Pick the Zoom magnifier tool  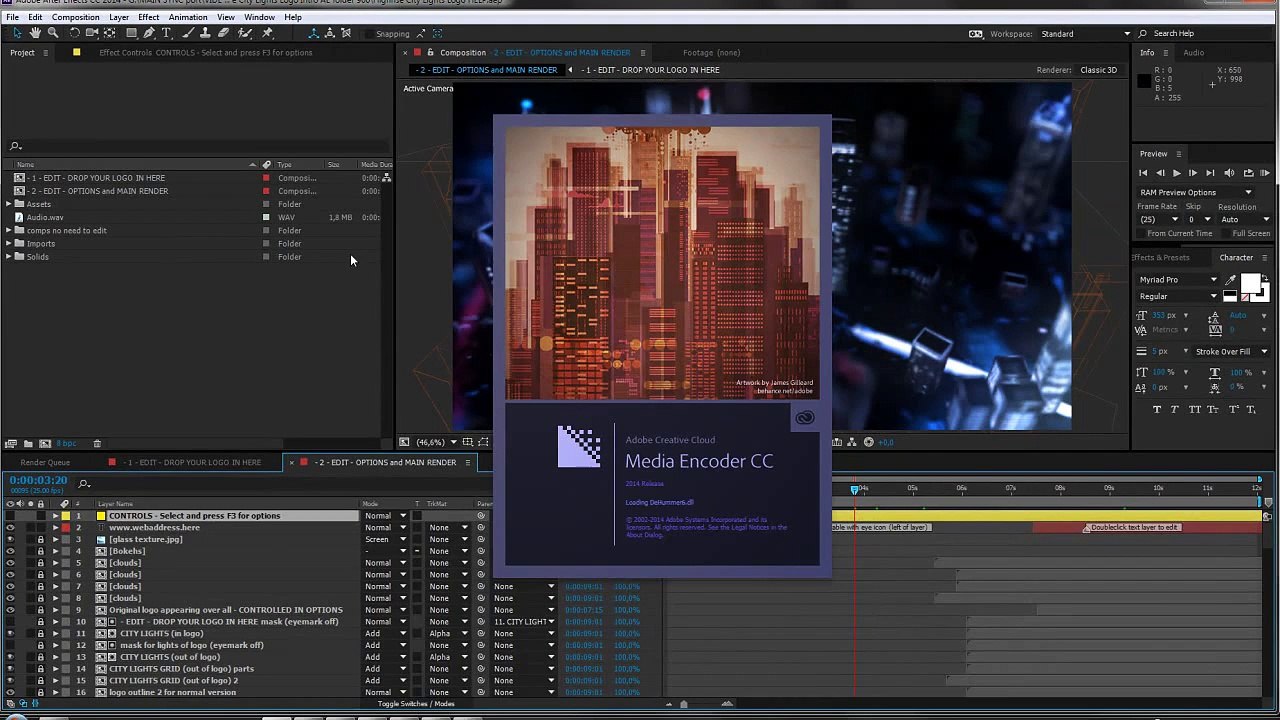pos(53,33)
